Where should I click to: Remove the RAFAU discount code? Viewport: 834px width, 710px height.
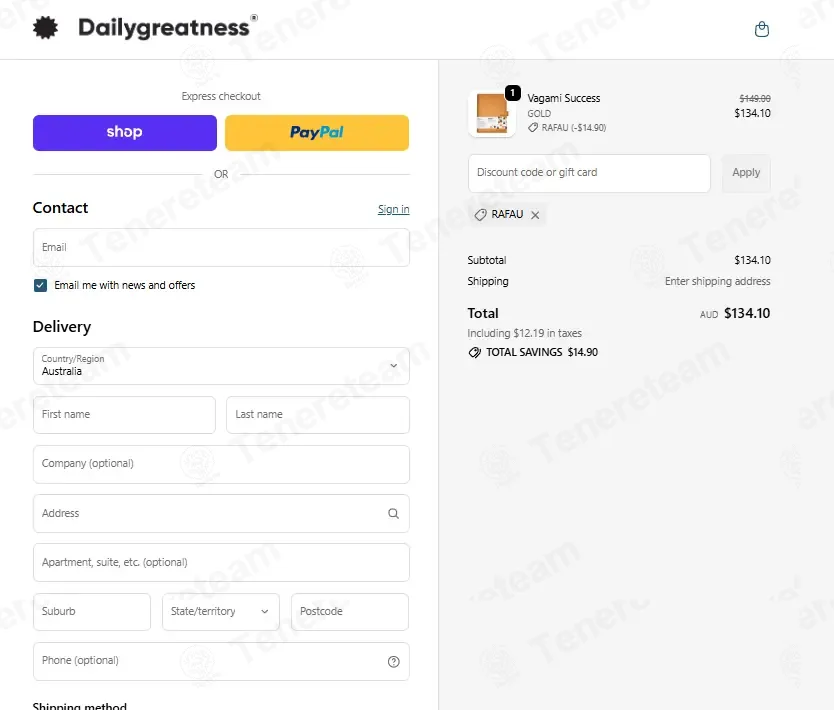535,215
